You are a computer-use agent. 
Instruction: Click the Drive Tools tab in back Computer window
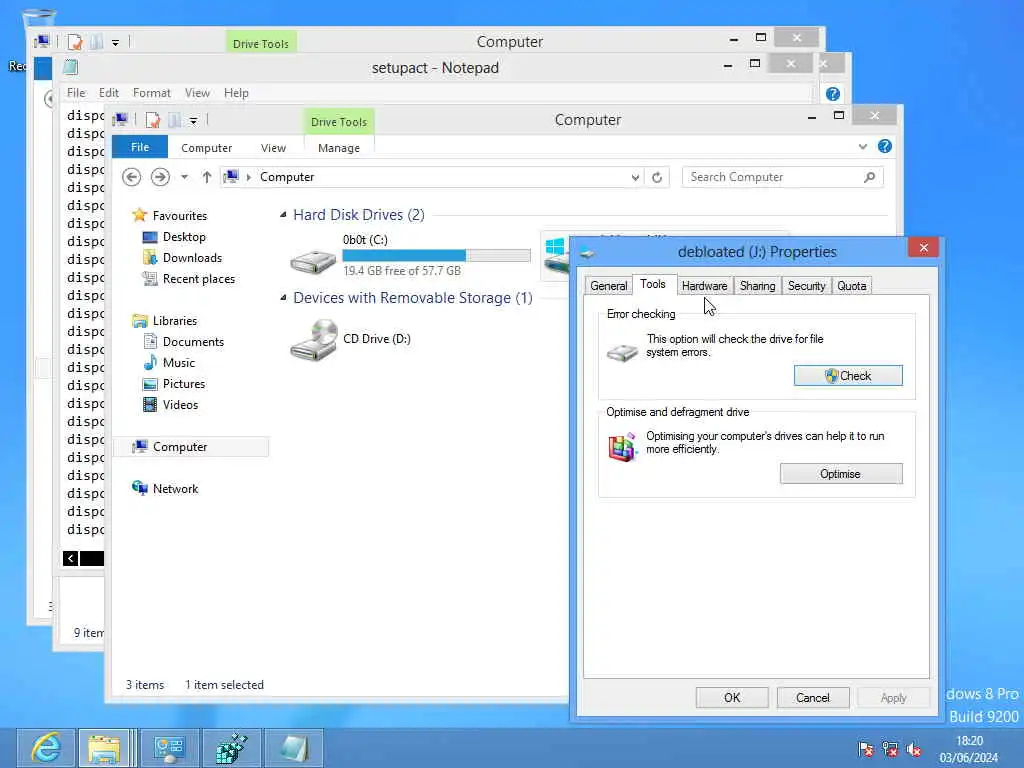coord(261,43)
